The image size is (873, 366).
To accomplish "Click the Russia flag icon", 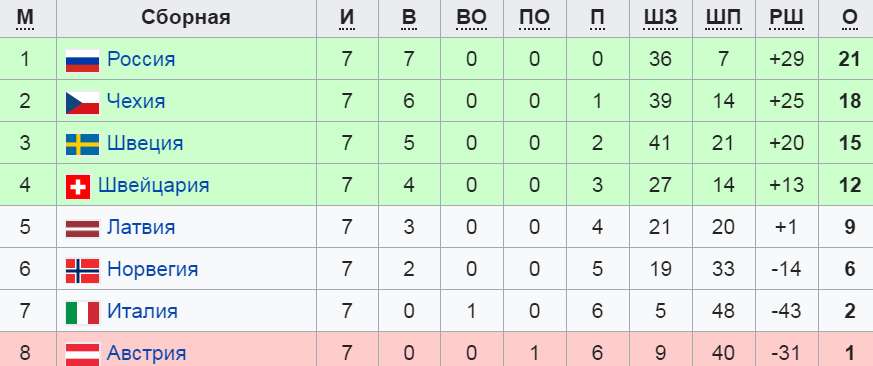I will [82, 60].
